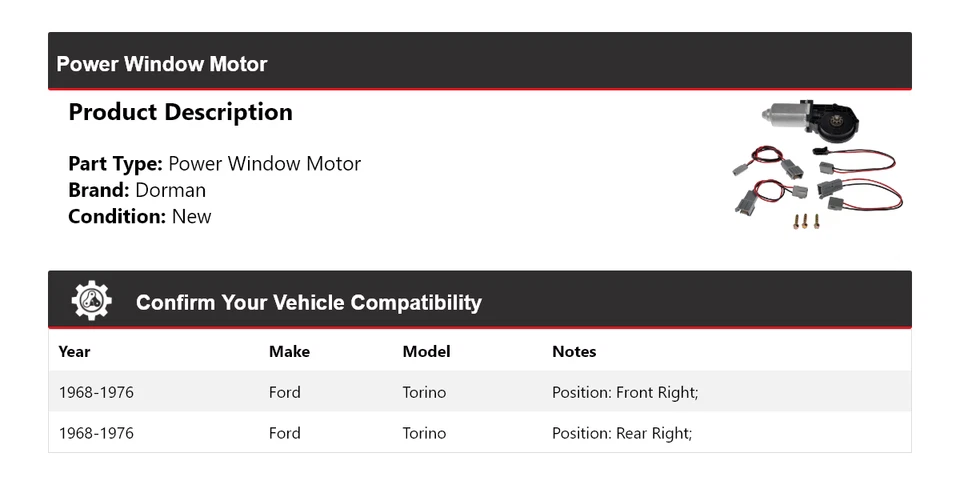The height and width of the screenshot is (485, 960).
Task: Click the Model column header
Action: point(426,352)
